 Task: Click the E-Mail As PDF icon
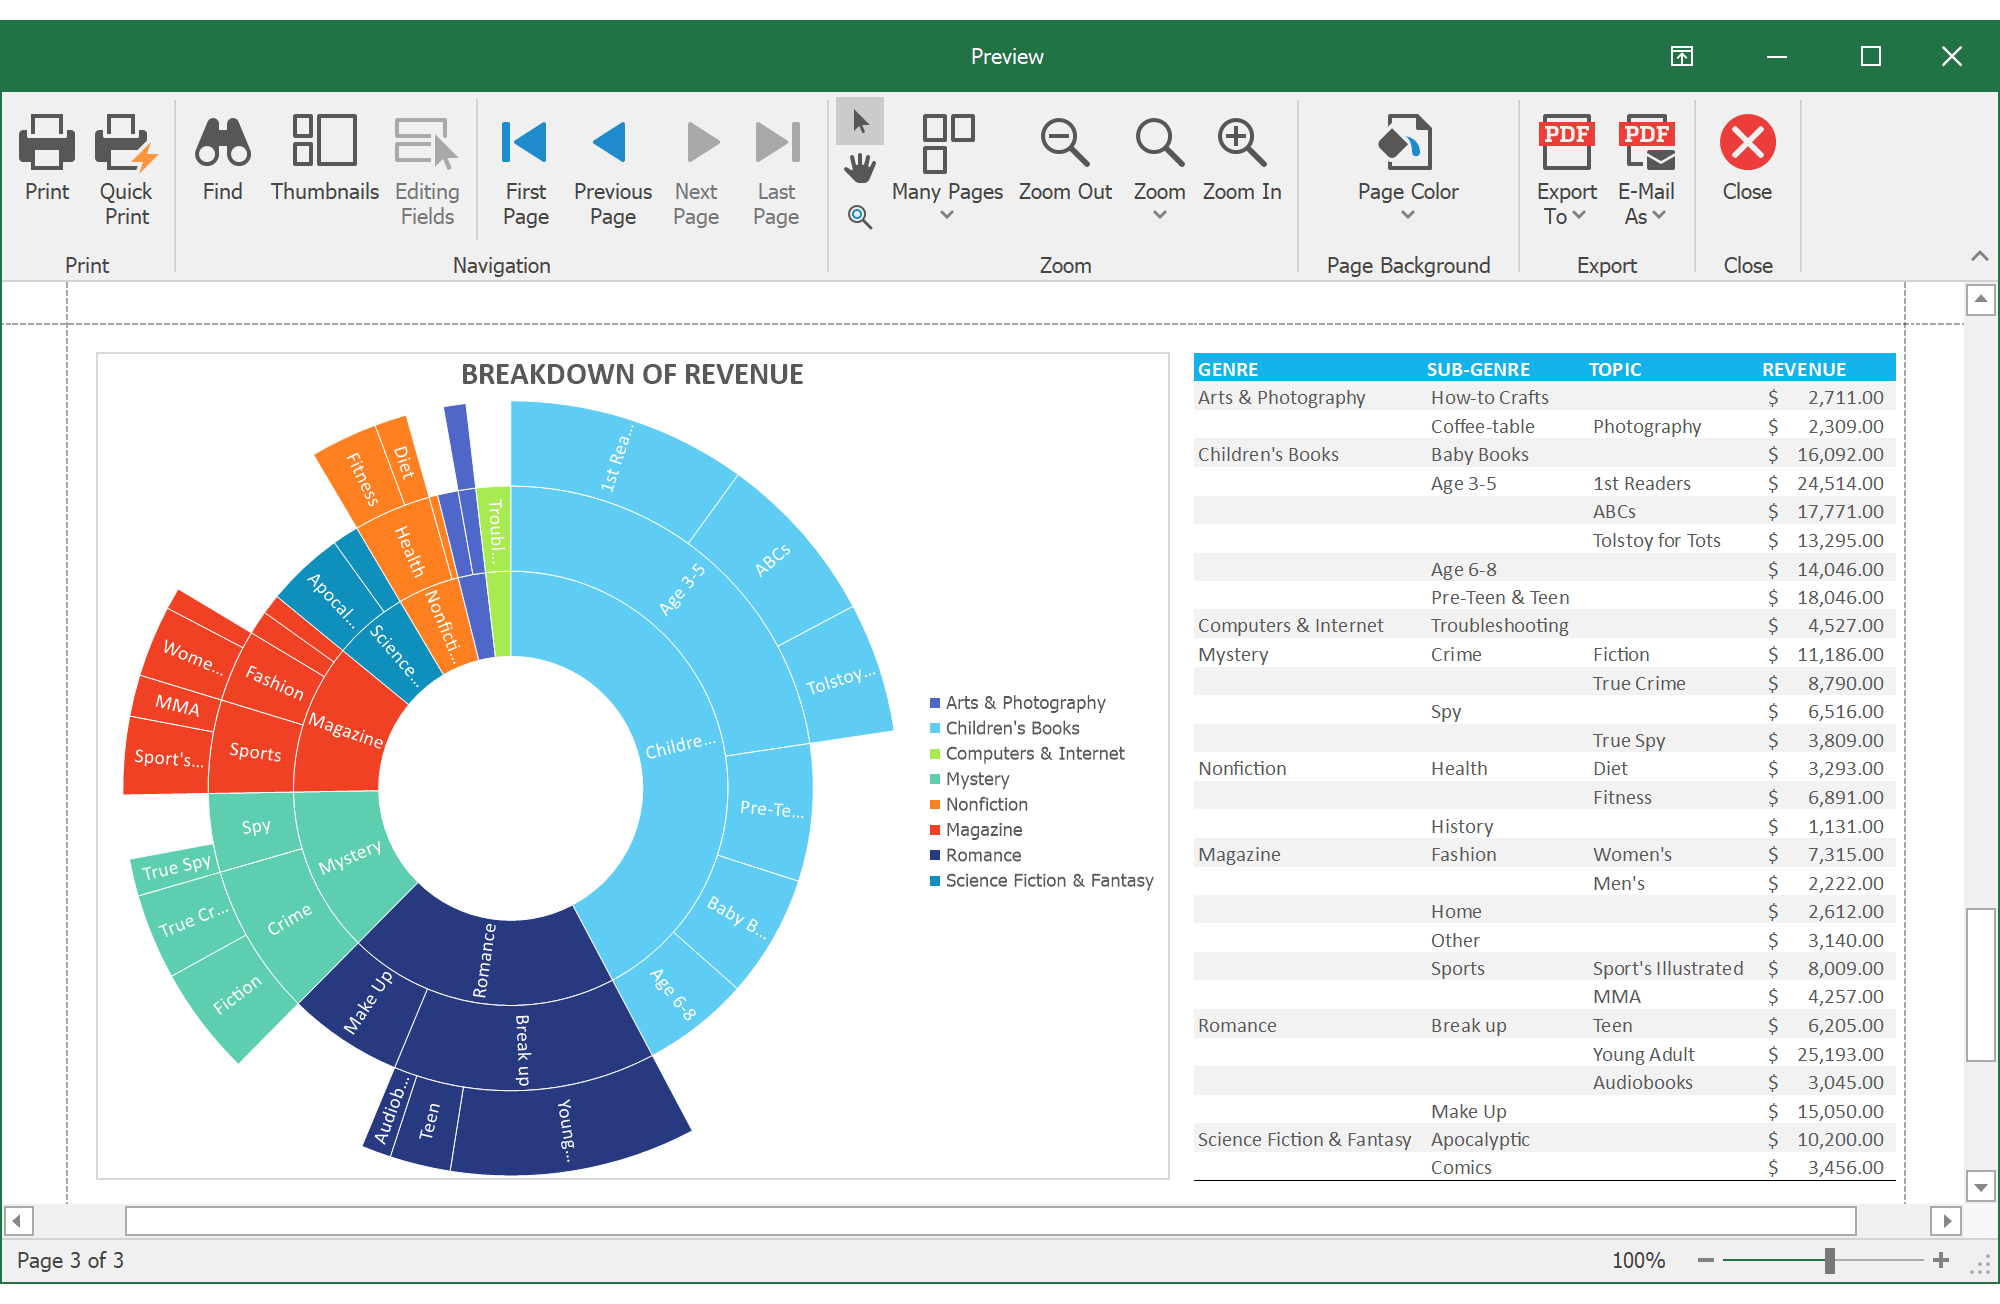[x=1646, y=140]
